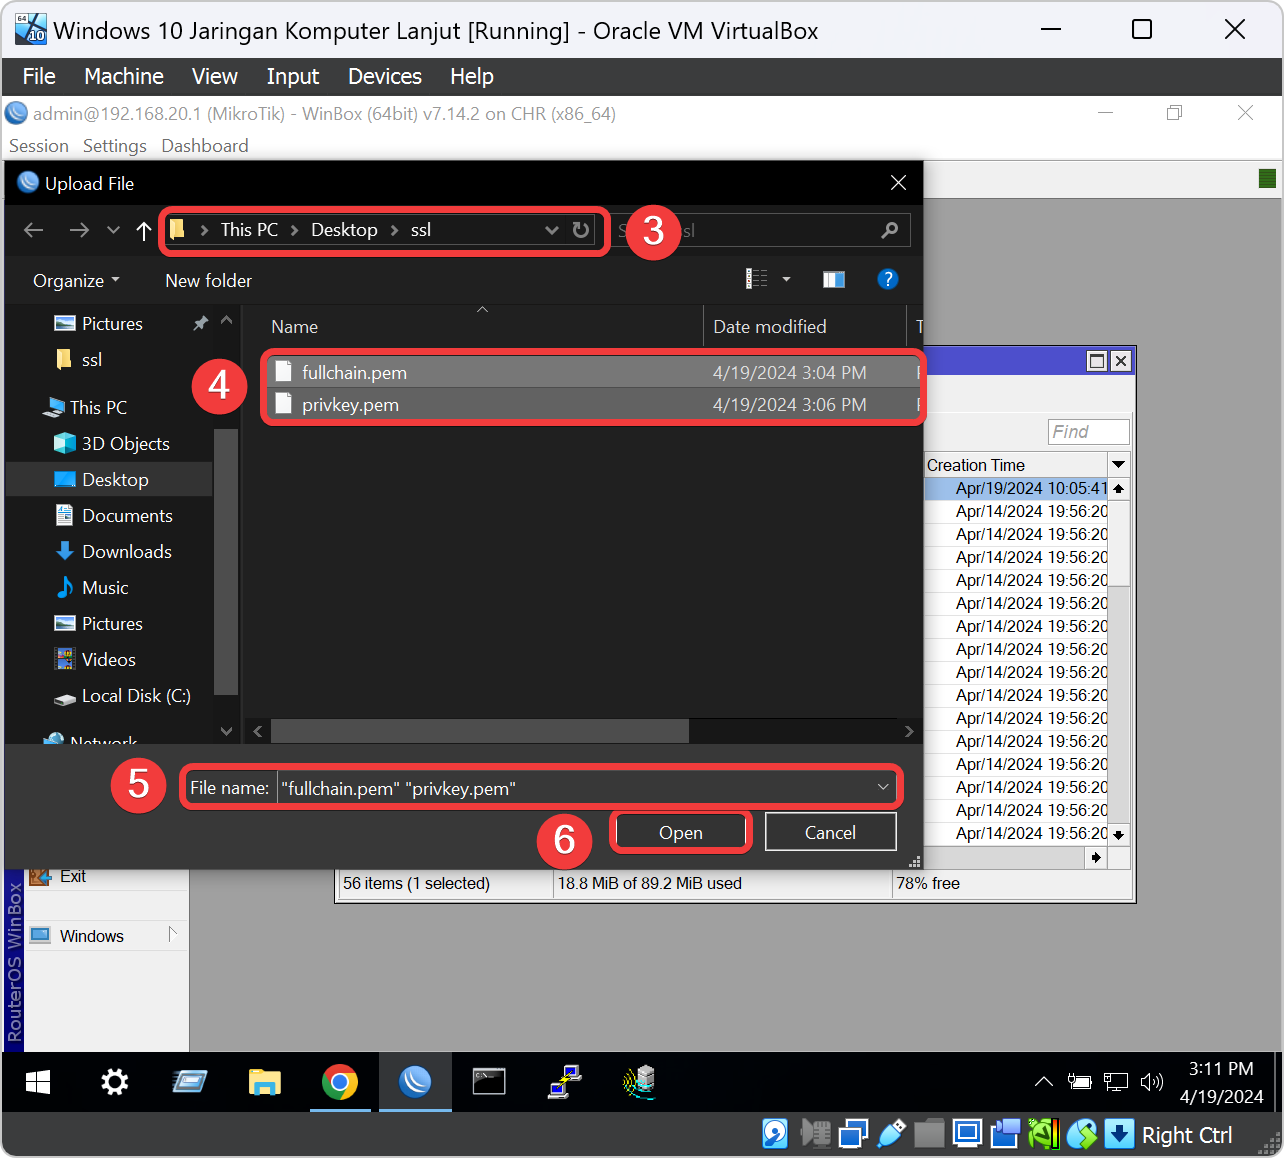
Task: Open the VirtualBox Input menu
Action: (293, 77)
